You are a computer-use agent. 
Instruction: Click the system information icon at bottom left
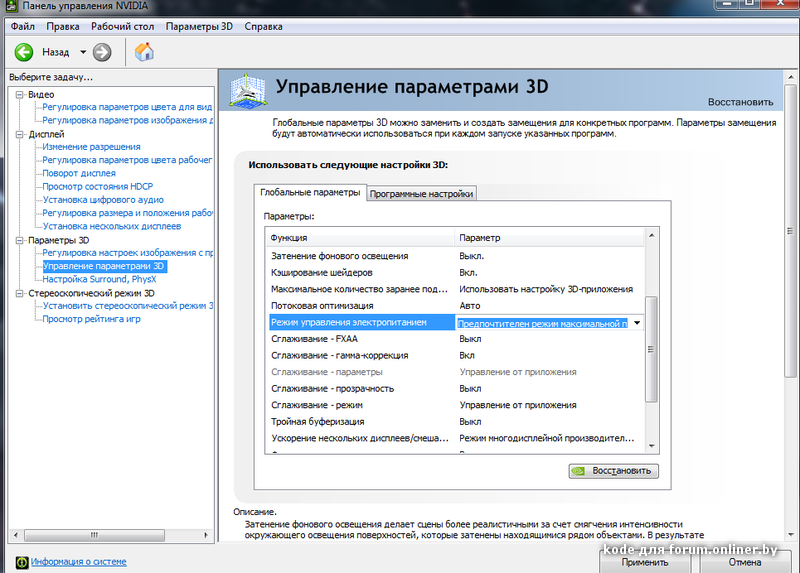click(x=20, y=562)
